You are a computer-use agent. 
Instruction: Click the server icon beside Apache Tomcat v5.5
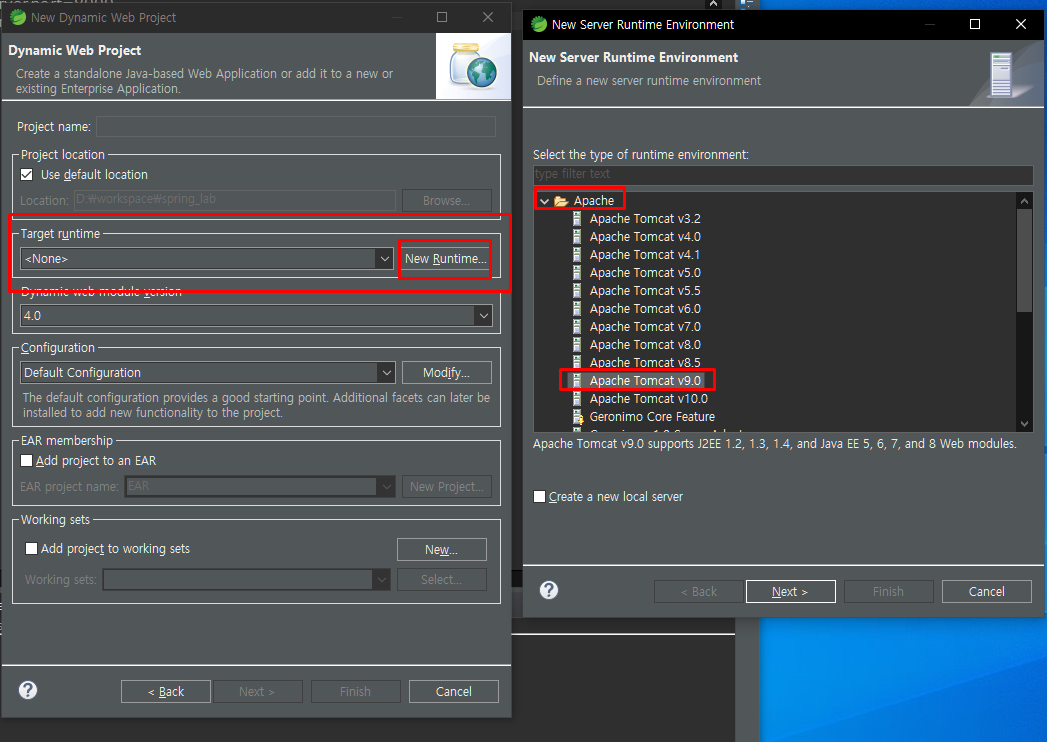click(x=577, y=291)
